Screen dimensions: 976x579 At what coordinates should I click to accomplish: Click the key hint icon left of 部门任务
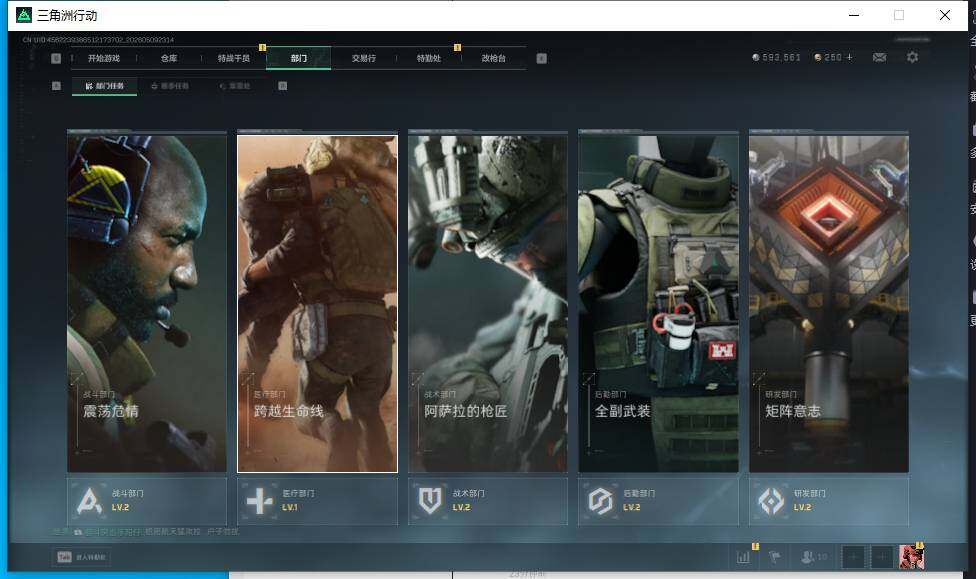pos(56,86)
